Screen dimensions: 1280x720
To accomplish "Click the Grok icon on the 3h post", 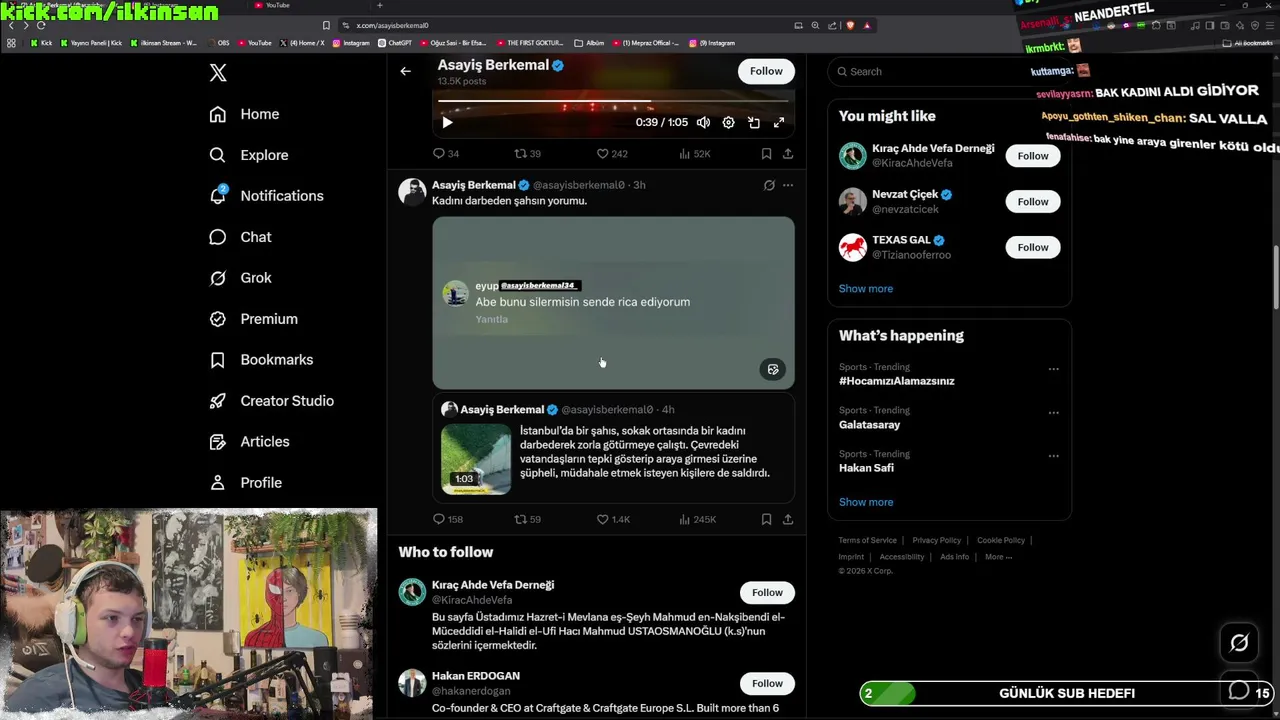I will coord(769,185).
